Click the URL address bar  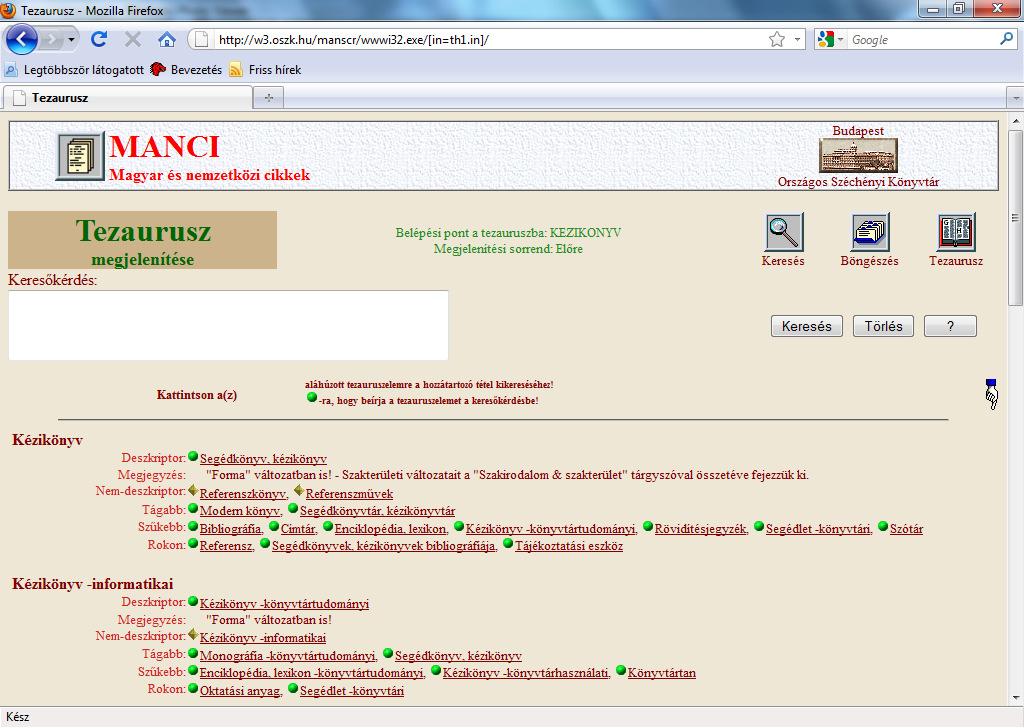pos(490,40)
